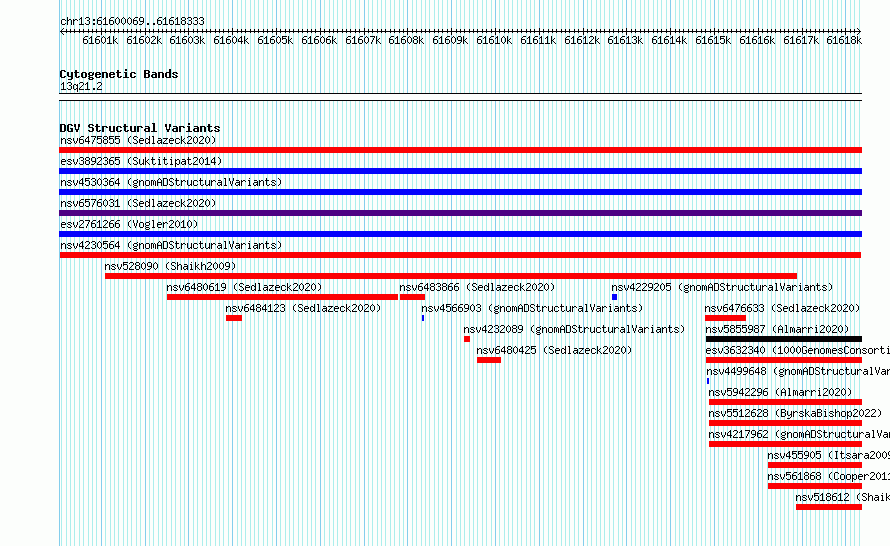
Task: Select nsv6576031 (Sedlazeck2020) label
Action: click(x=138, y=203)
